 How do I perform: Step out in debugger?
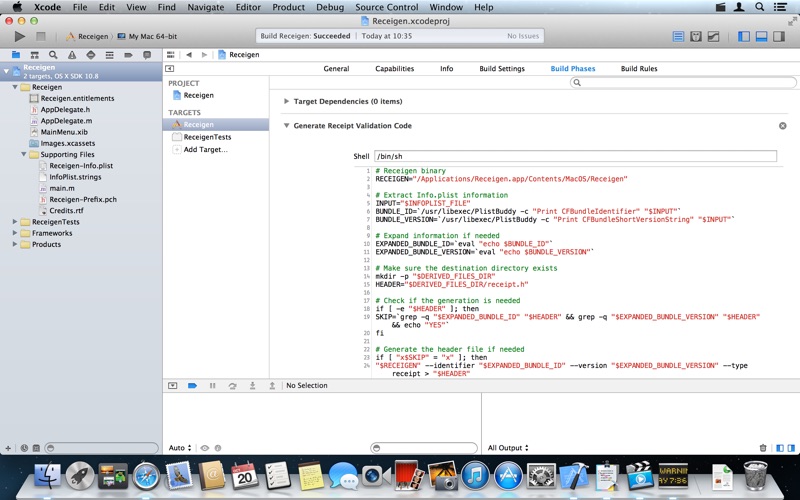tap(272, 386)
